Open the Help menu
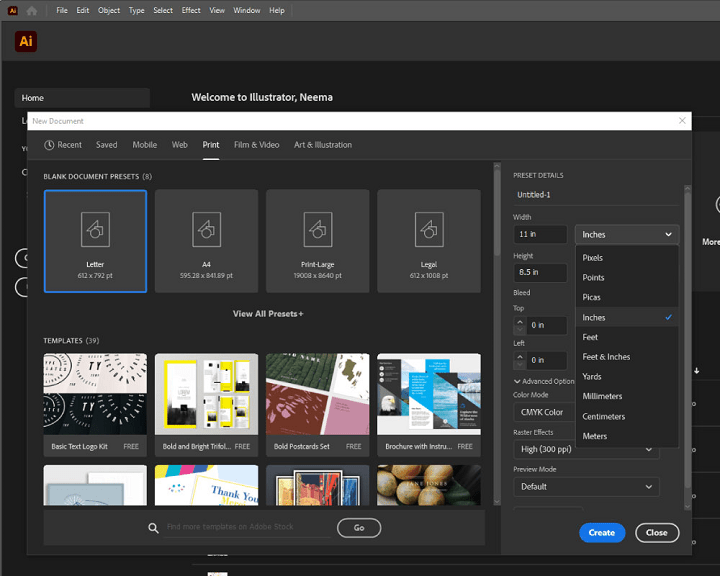This screenshot has height=576, width=720. pos(277,10)
